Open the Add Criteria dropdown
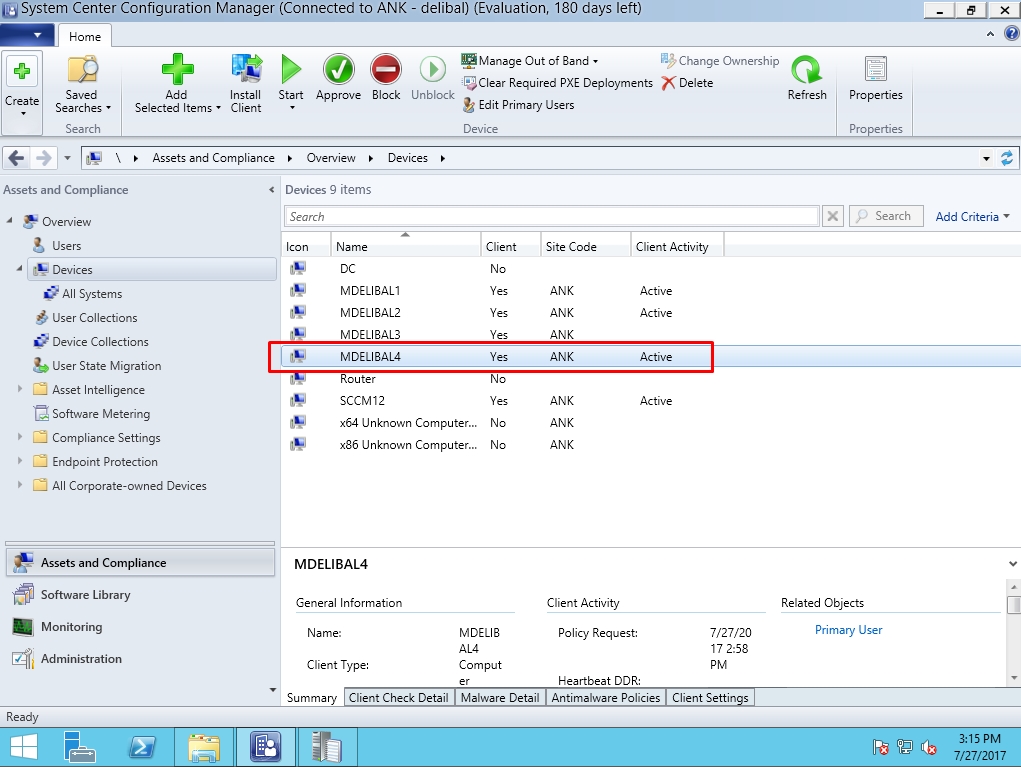1021x767 pixels. (x=972, y=216)
